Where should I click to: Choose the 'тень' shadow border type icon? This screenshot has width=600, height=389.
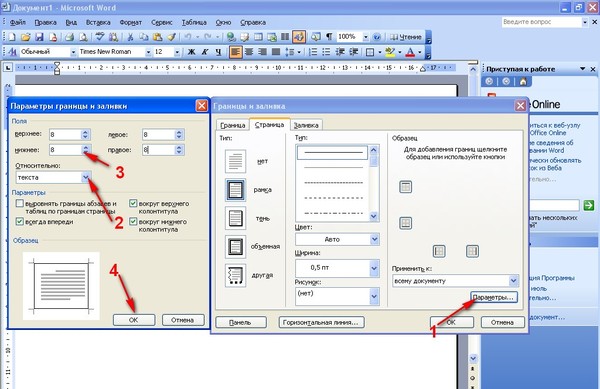[x=235, y=218]
